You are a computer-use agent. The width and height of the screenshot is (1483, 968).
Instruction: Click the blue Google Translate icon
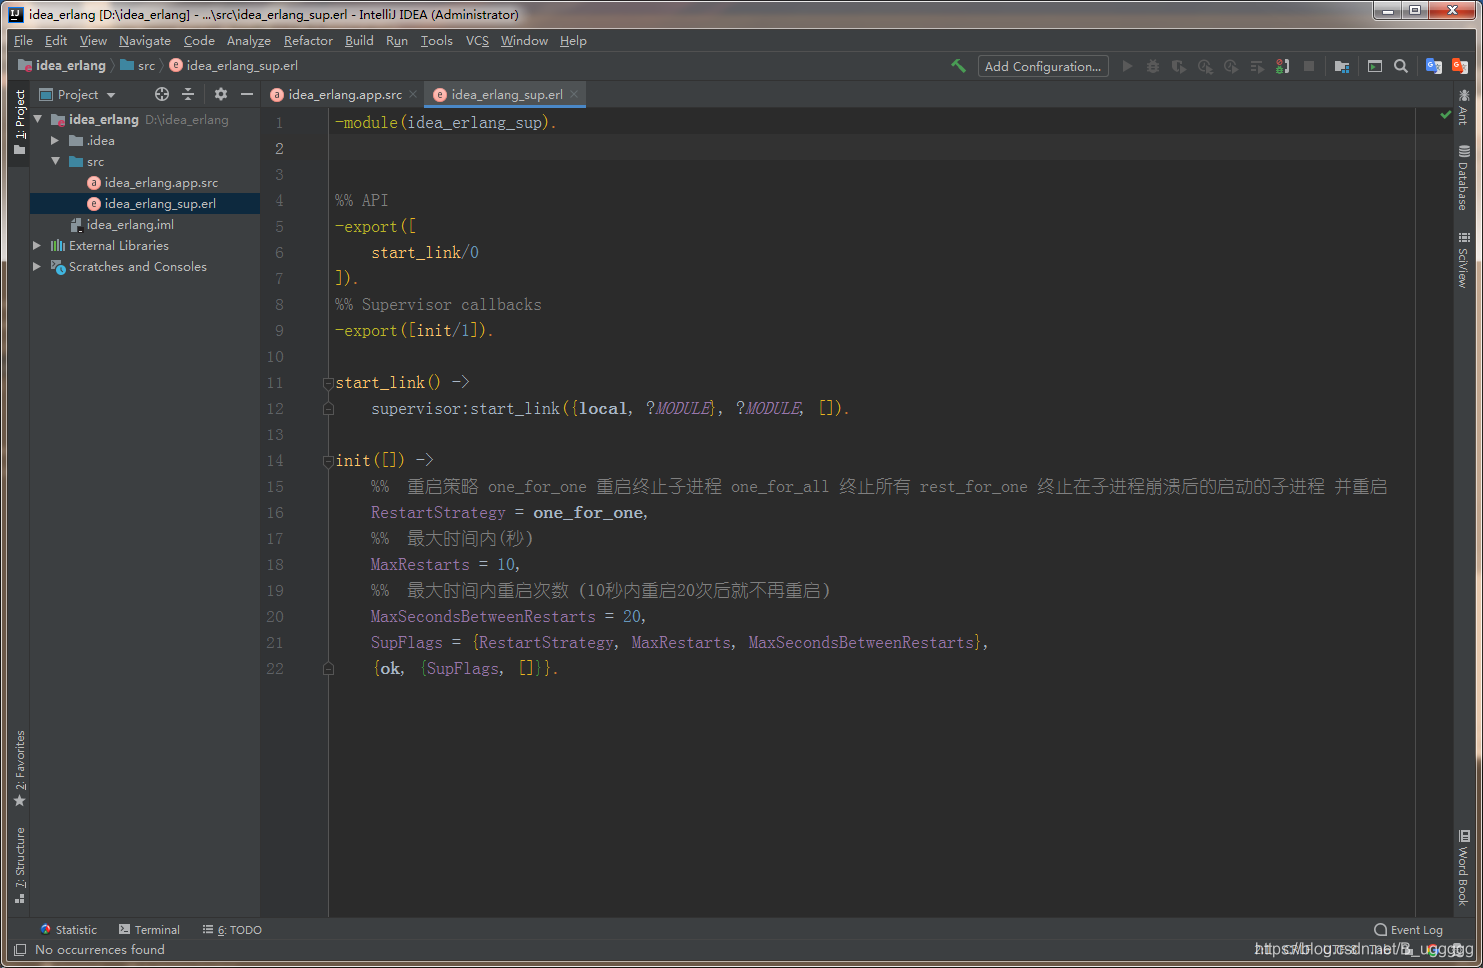pyautogui.click(x=1434, y=66)
